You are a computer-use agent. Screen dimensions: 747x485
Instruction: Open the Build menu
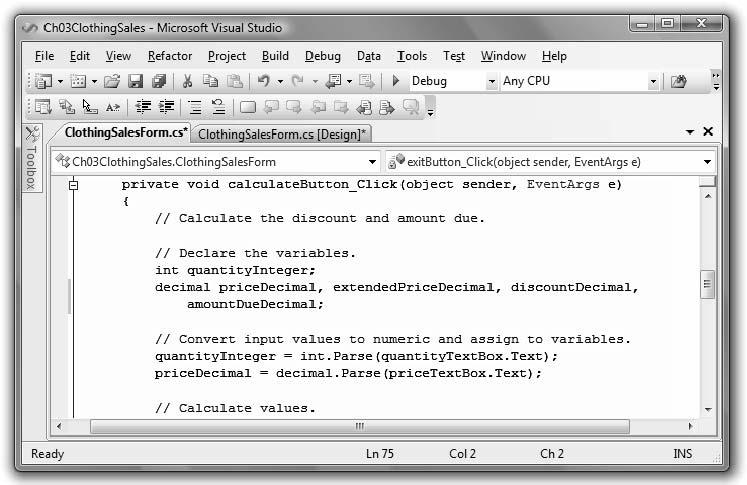275,56
